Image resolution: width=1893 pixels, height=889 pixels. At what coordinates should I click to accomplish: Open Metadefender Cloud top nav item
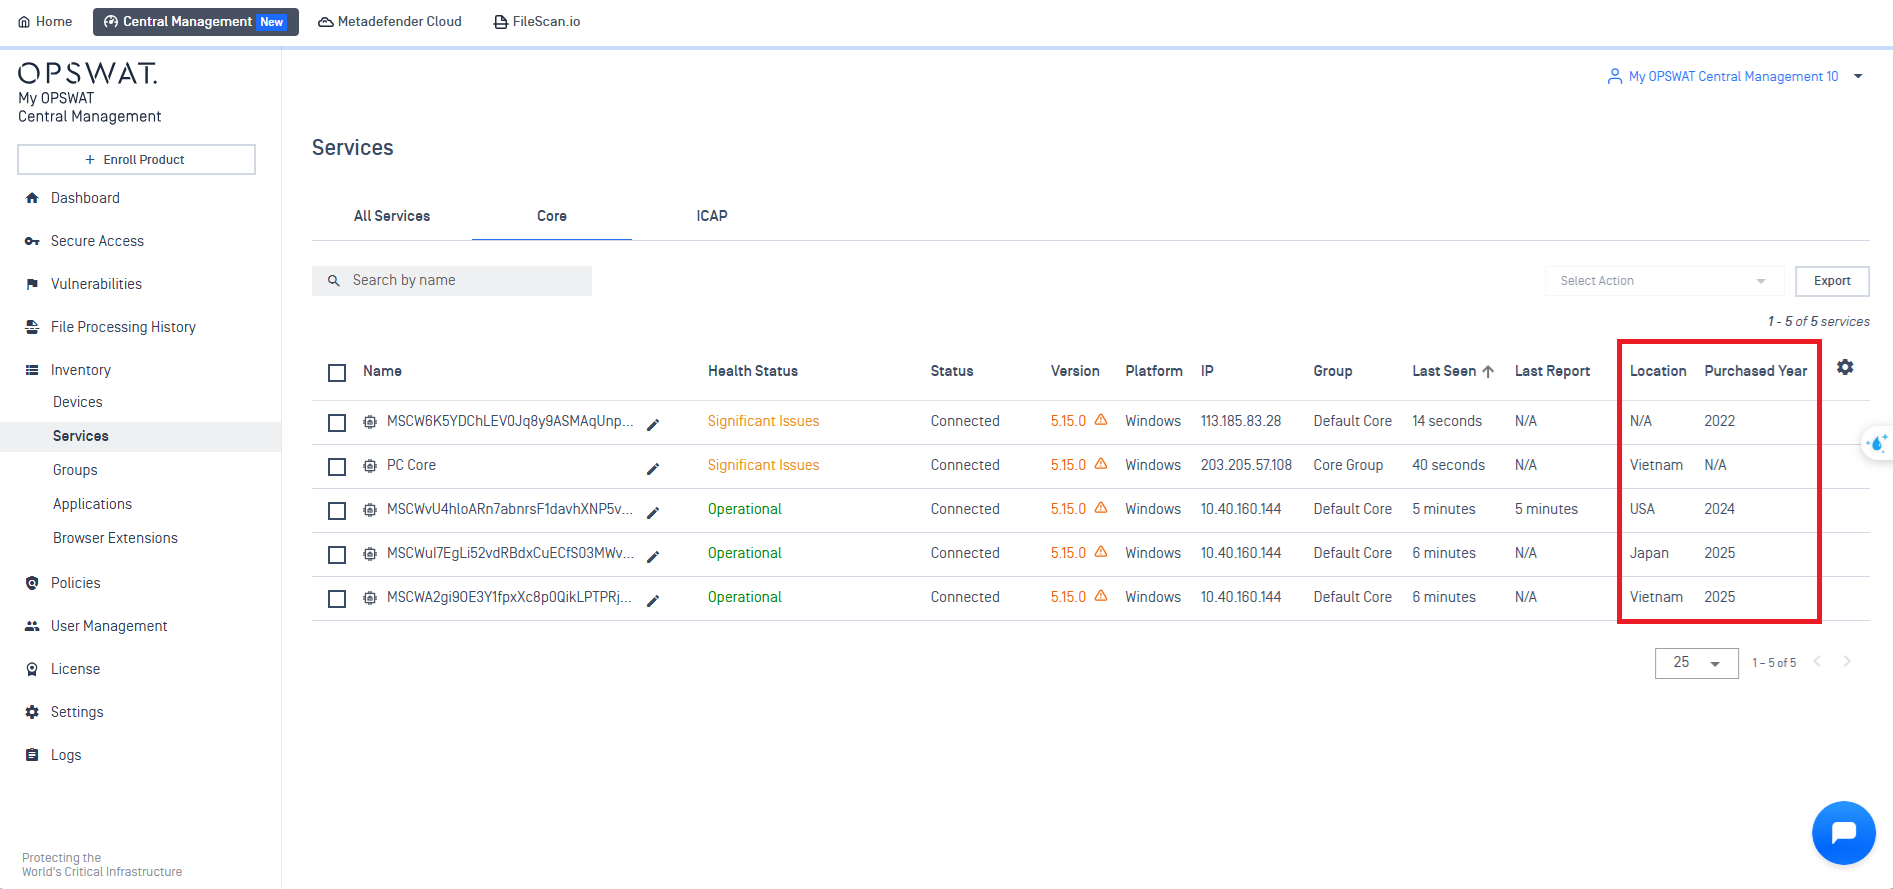click(x=390, y=21)
